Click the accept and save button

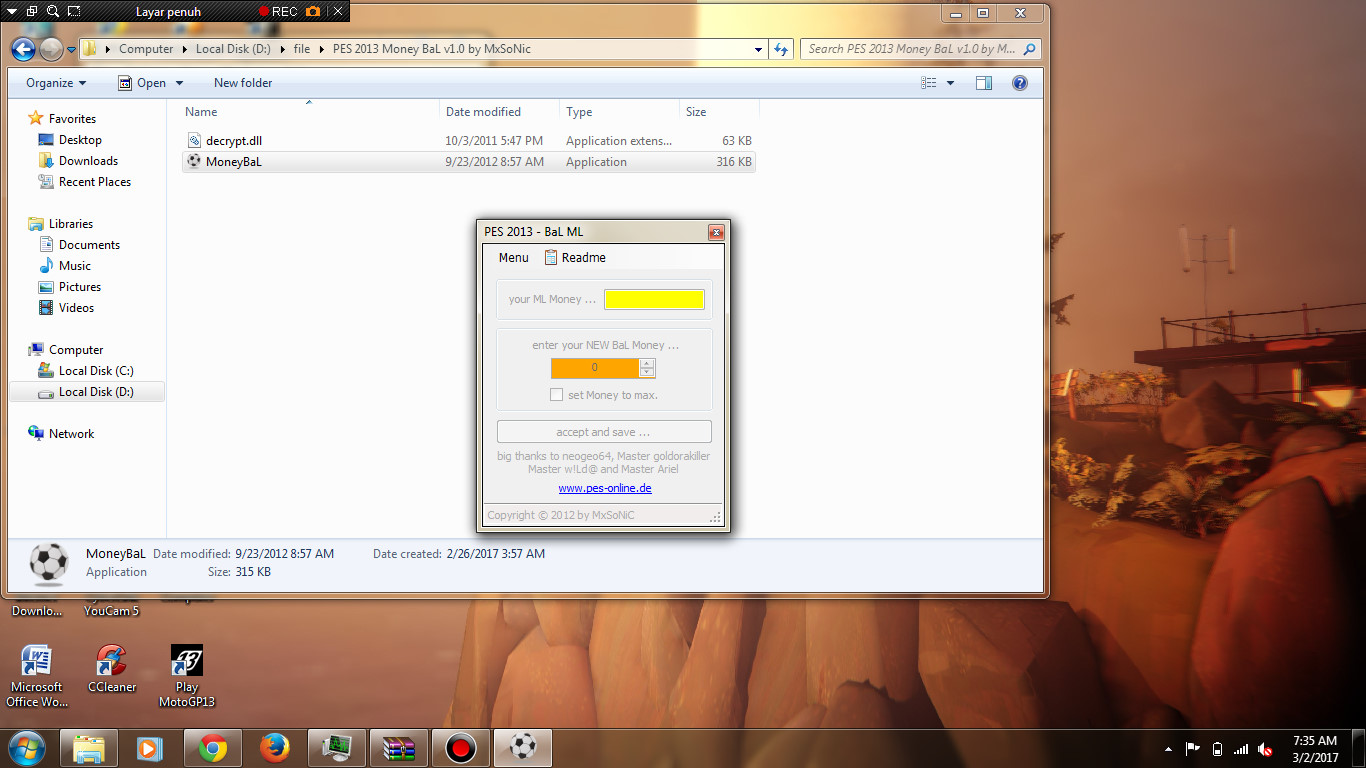coord(604,432)
